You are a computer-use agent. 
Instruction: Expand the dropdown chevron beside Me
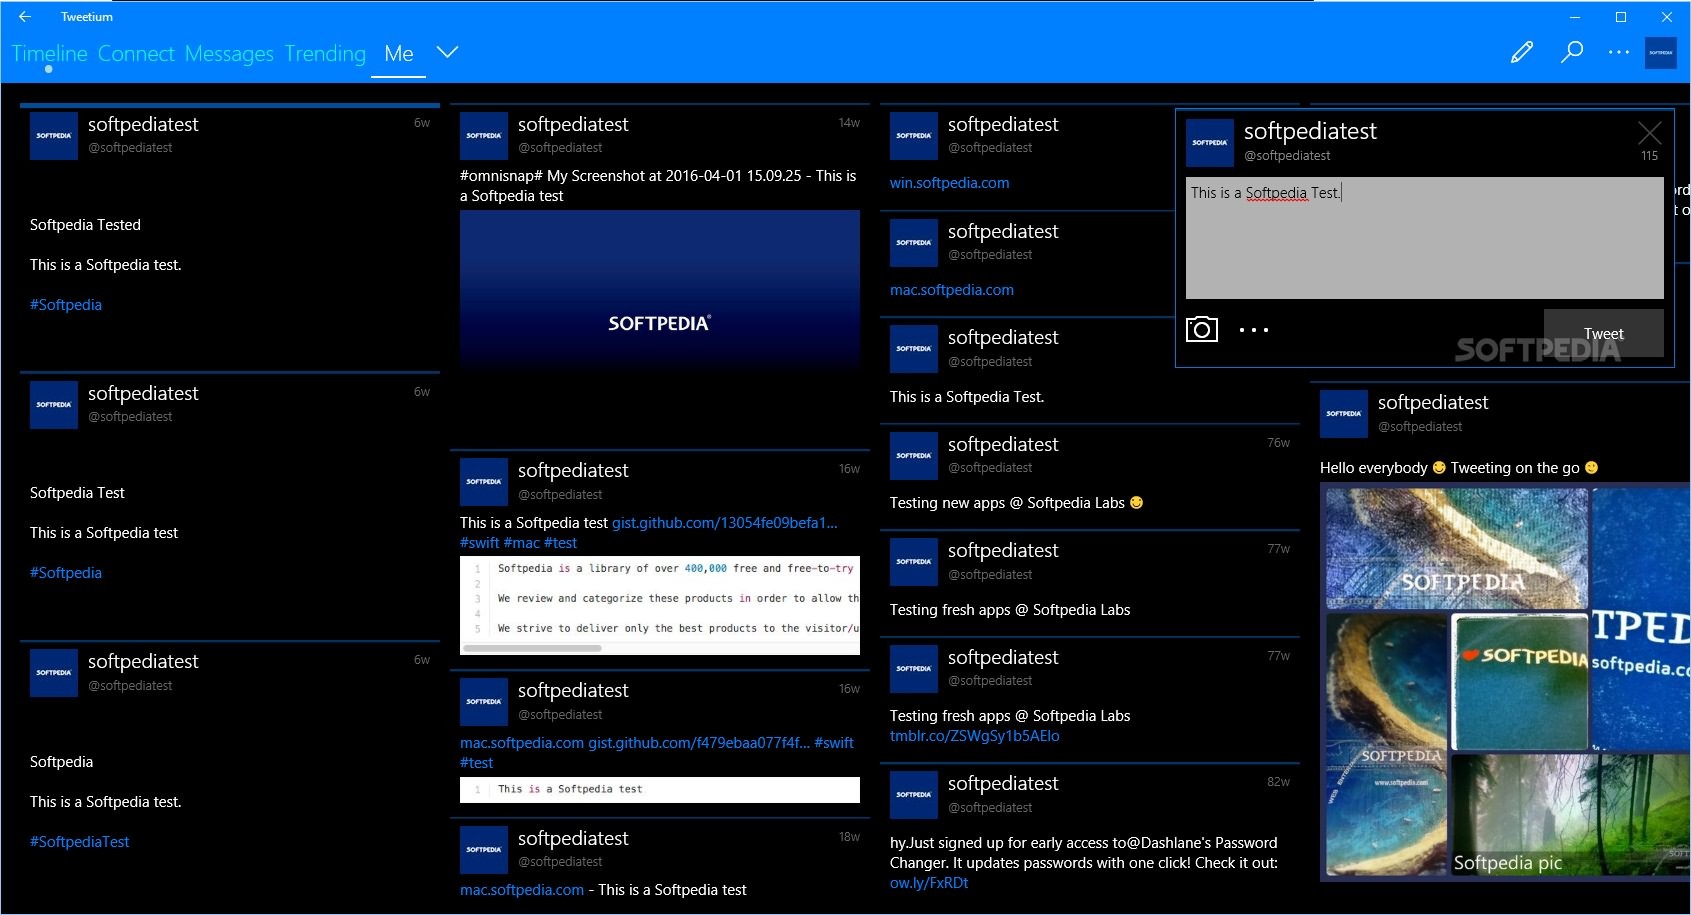(447, 52)
